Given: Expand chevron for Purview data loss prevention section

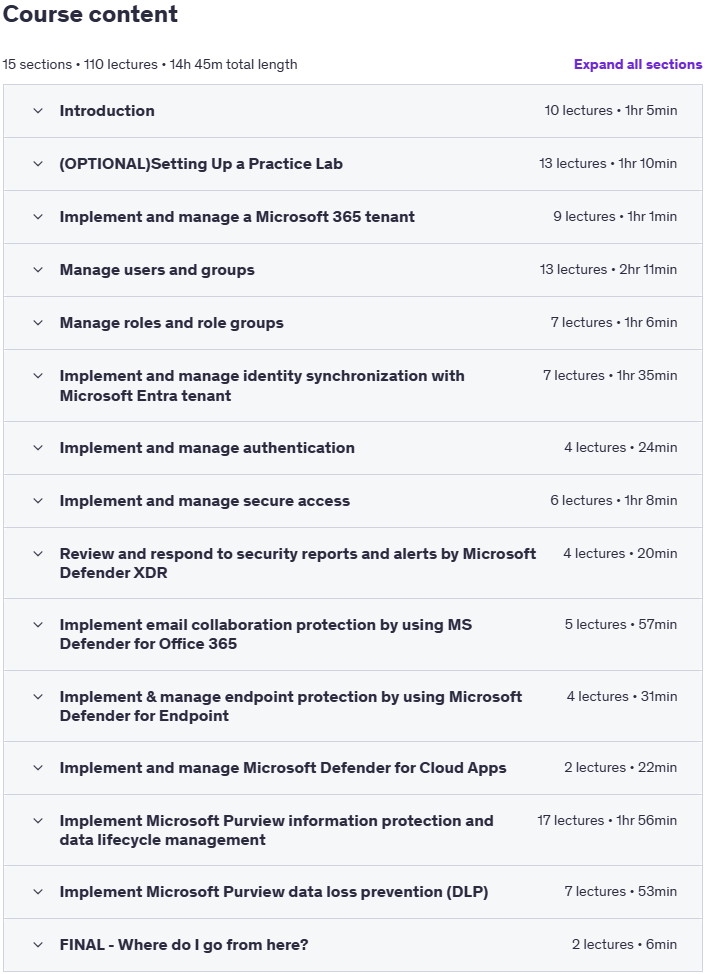Looking at the screenshot, I should [x=38, y=892].
